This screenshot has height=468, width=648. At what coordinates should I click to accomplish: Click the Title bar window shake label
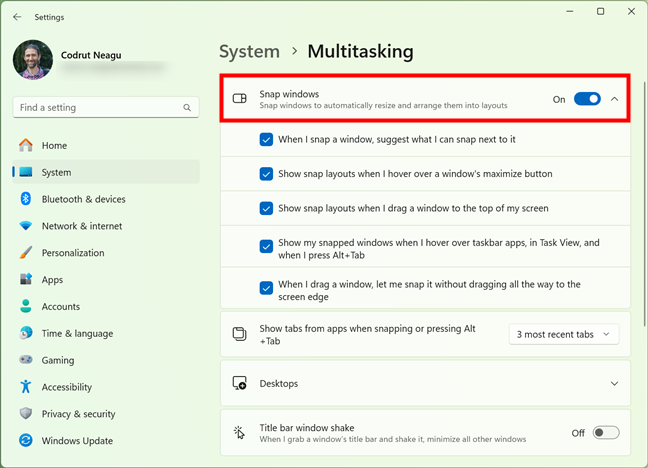point(307,427)
